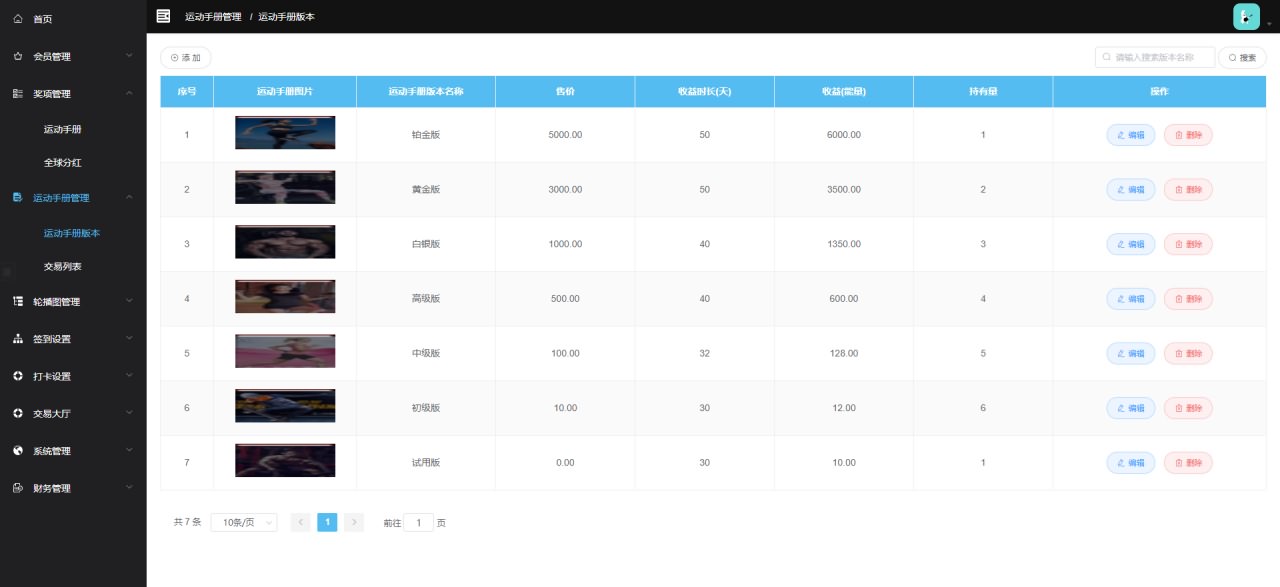Expand the 系统管理 menu chevron
Screen dimensions: 1280x587
[129, 451]
